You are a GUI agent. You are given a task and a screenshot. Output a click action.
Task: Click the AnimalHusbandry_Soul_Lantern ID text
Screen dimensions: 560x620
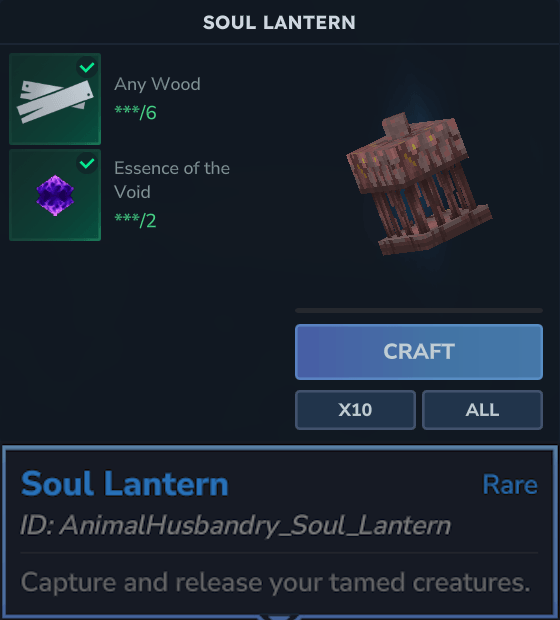236,526
